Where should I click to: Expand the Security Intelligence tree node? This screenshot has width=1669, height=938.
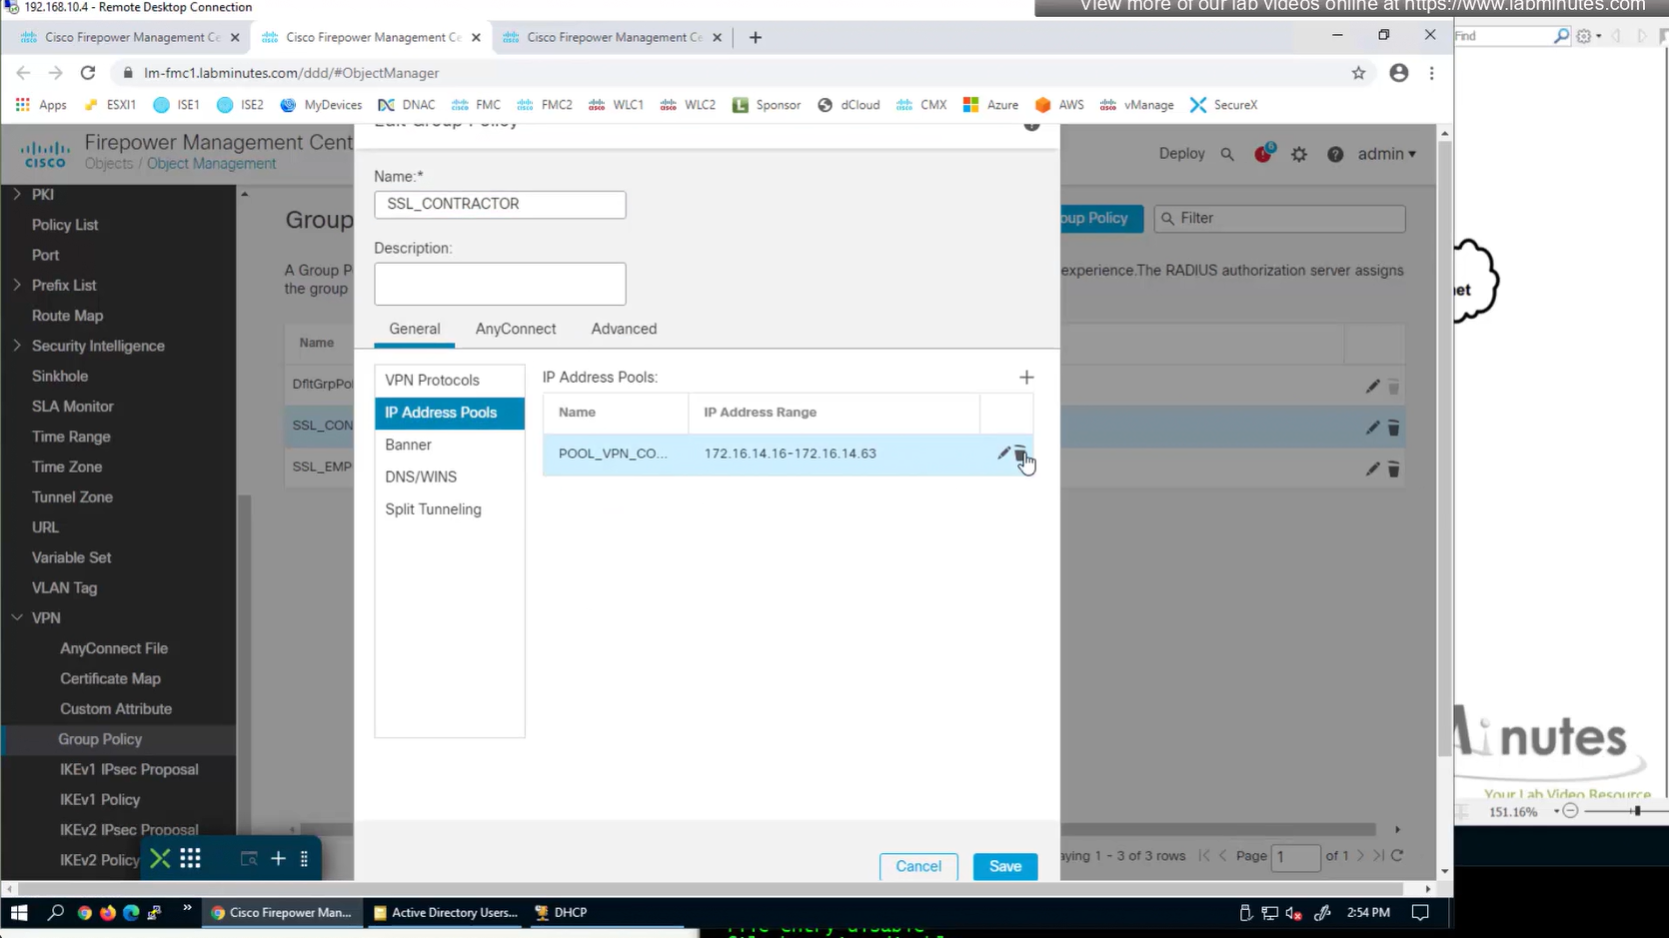tap(17, 345)
